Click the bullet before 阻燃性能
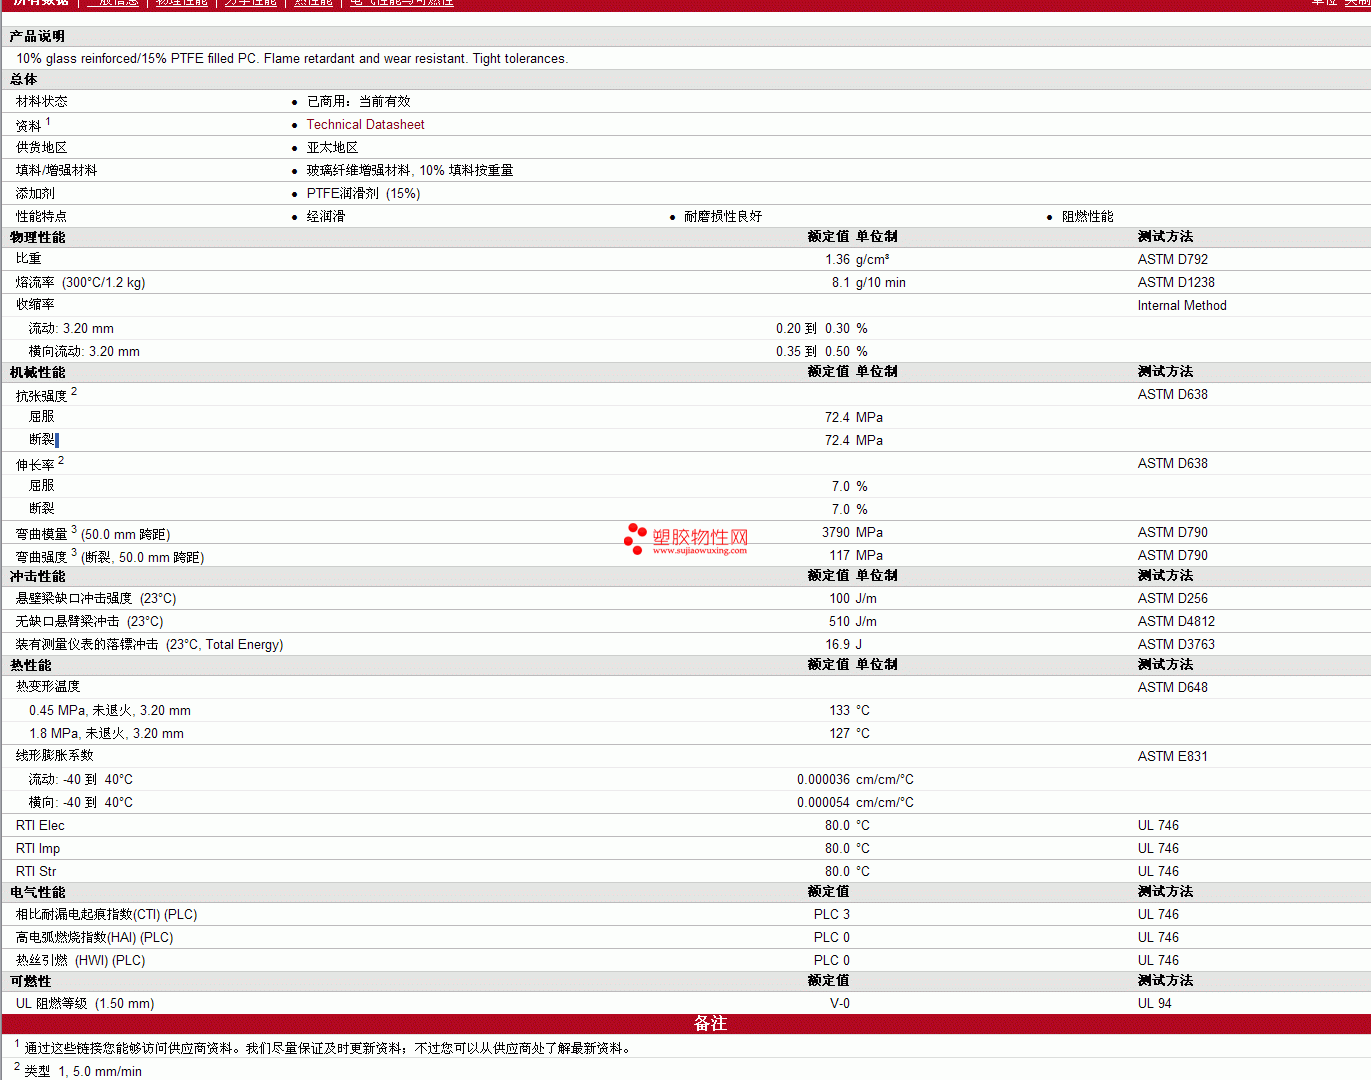 [1049, 217]
